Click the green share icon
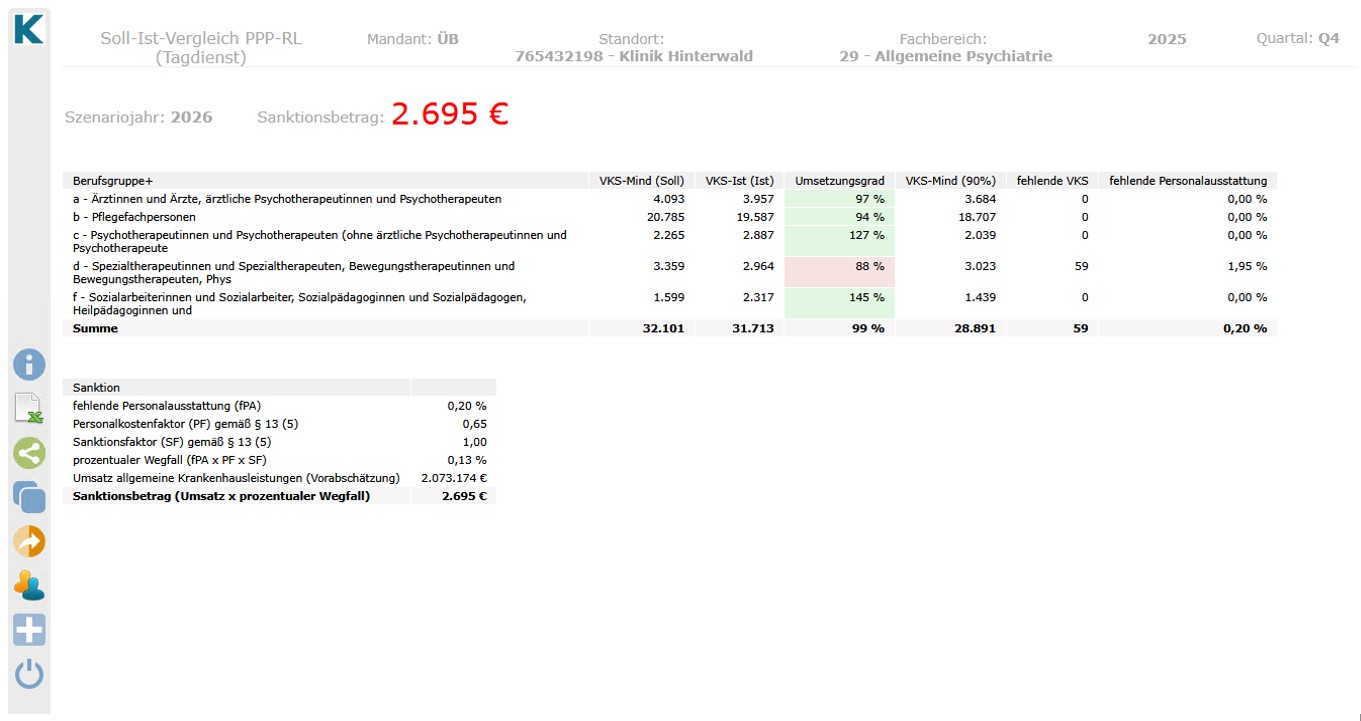The height and width of the screenshot is (721, 1361). click(29, 453)
